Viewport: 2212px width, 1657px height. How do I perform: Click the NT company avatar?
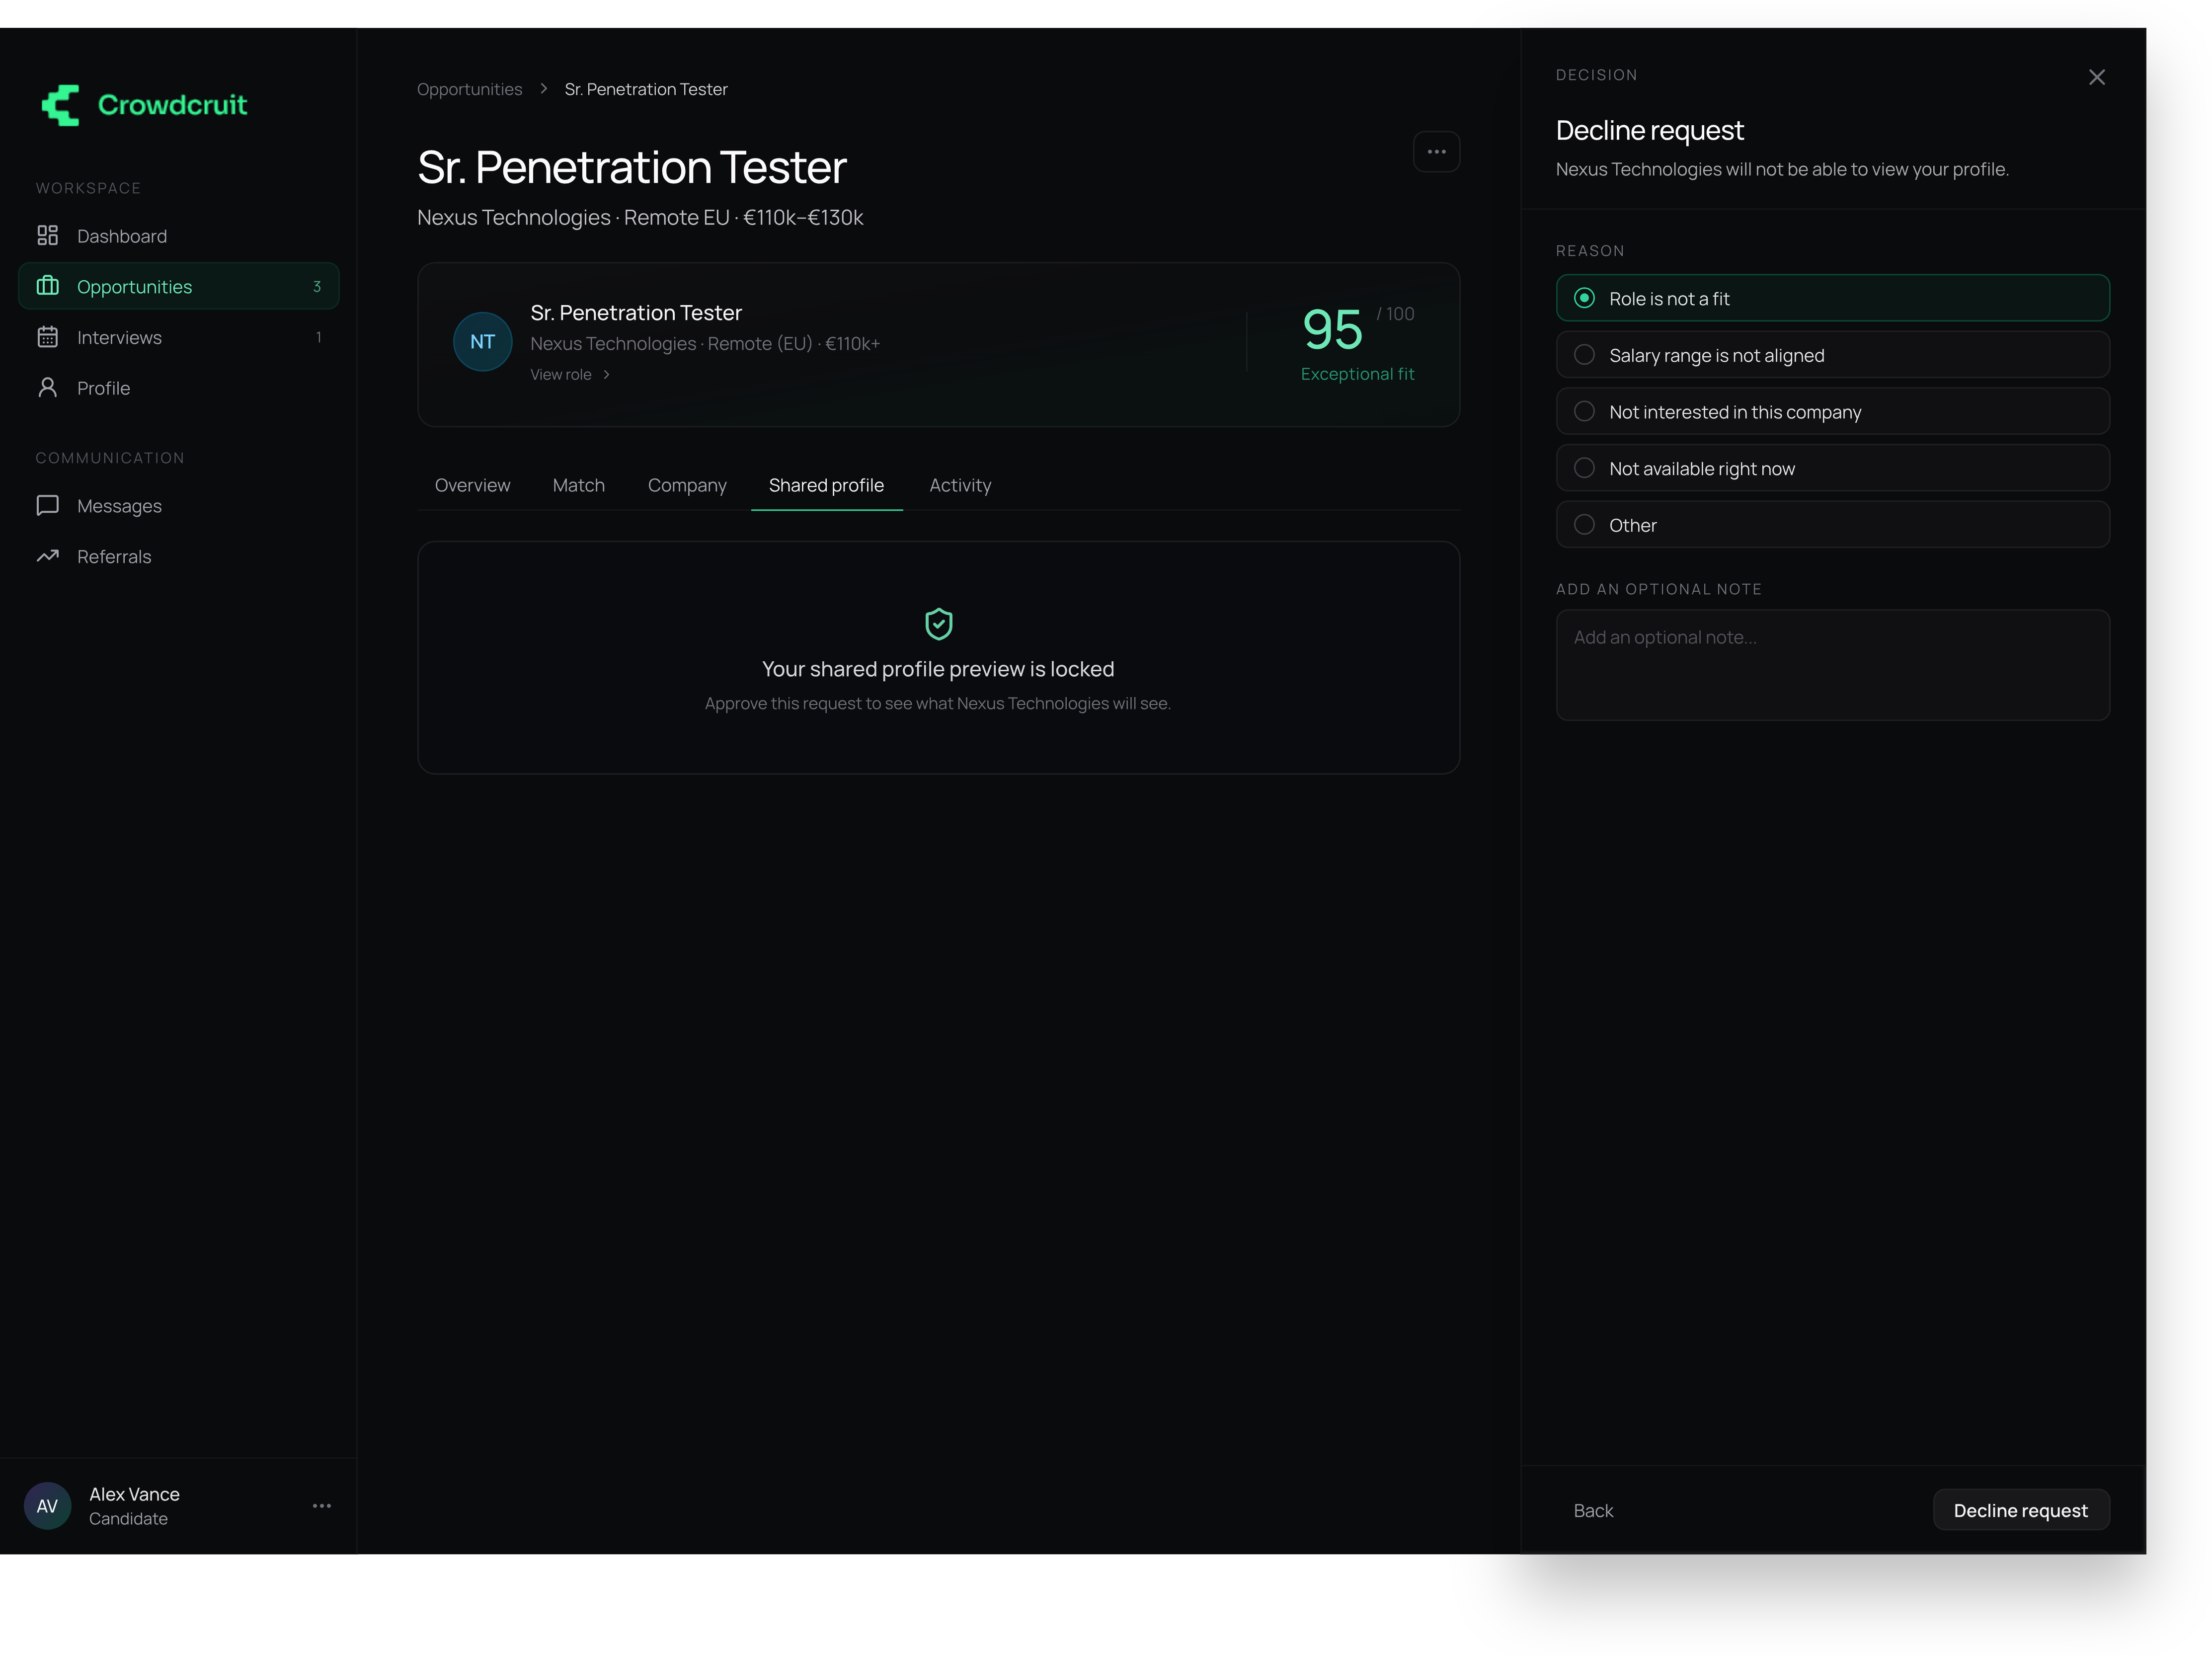pos(482,342)
